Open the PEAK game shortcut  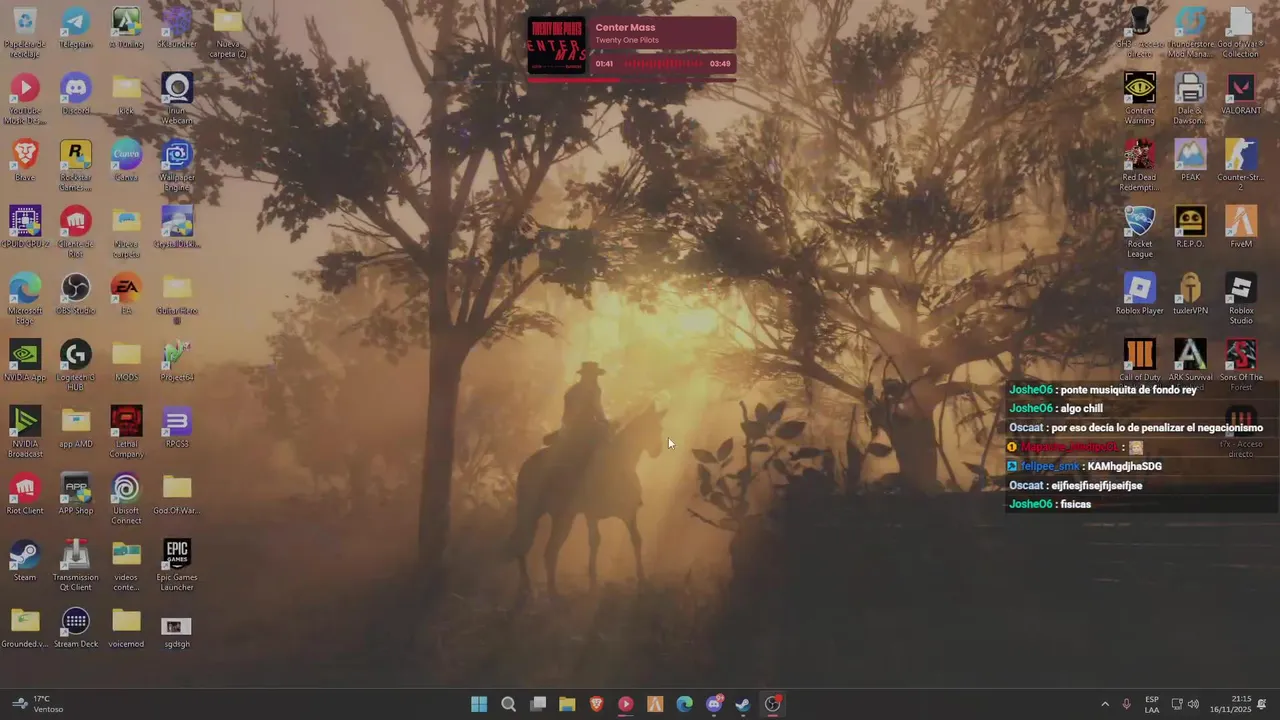[1190, 161]
